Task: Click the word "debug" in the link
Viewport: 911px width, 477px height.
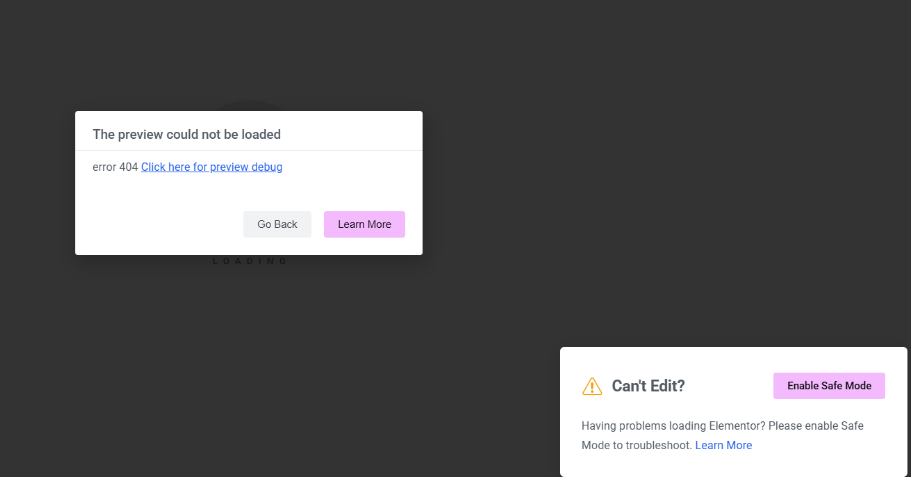Action: pos(265,167)
